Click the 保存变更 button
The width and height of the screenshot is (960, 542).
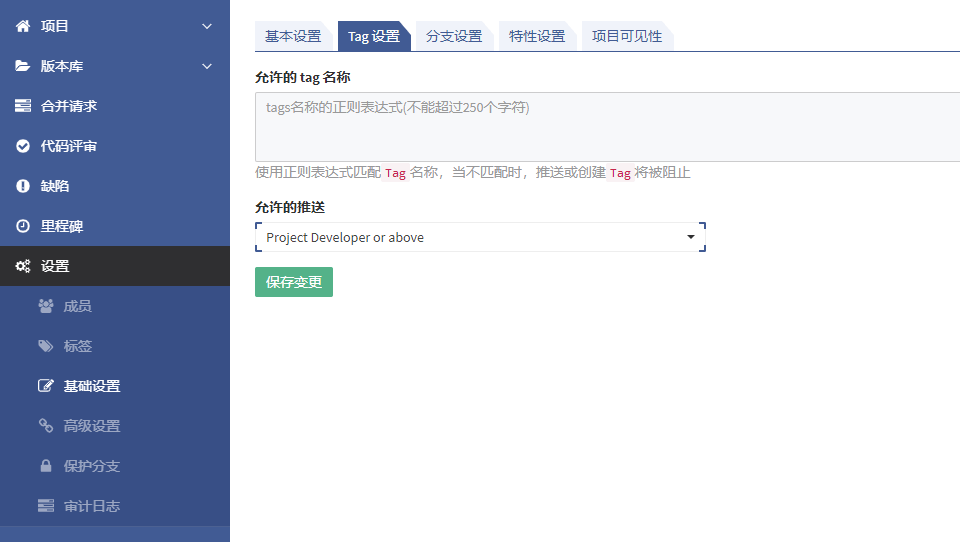pyautogui.click(x=294, y=282)
